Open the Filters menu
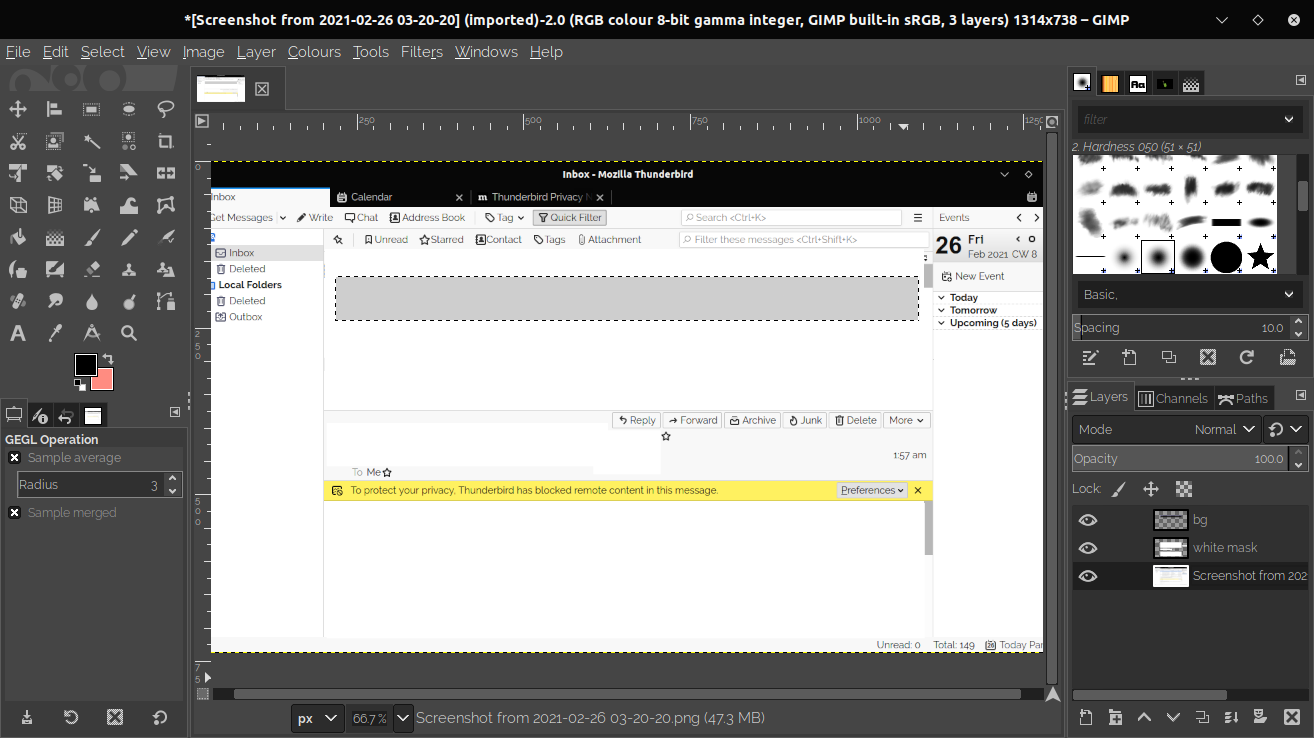This screenshot has width=1314, height=738. click(422, 52)
